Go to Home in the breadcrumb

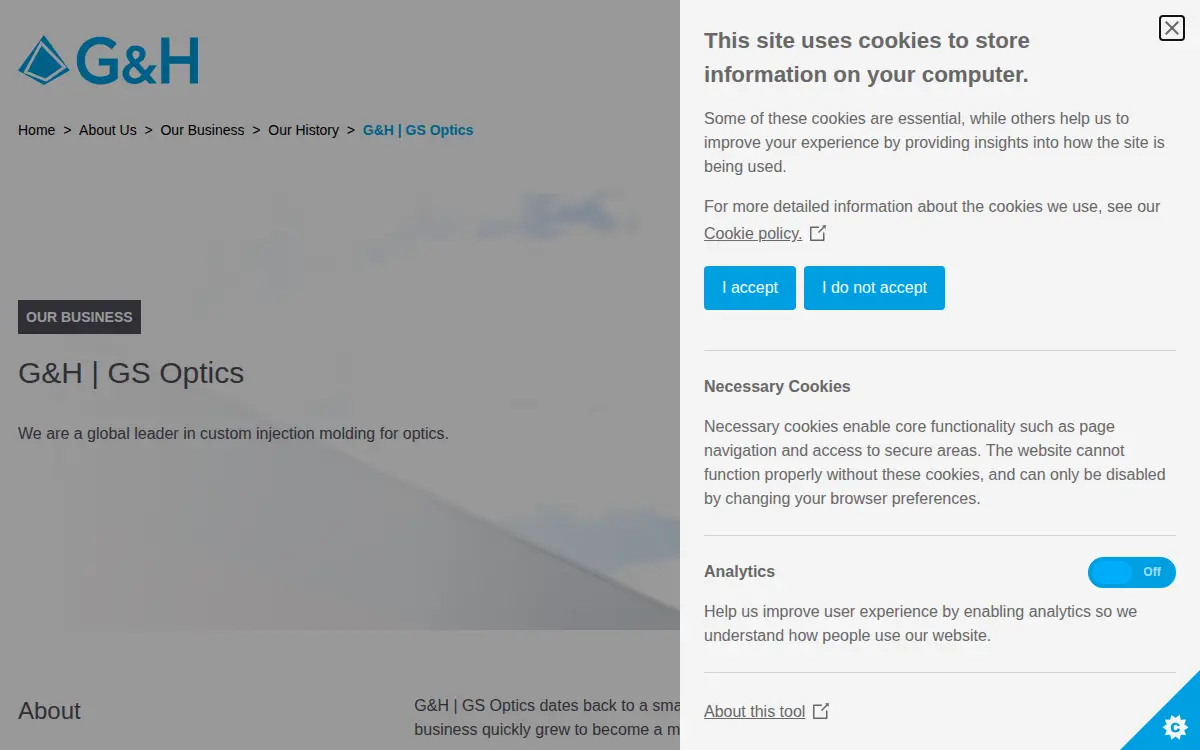(37, 130)
